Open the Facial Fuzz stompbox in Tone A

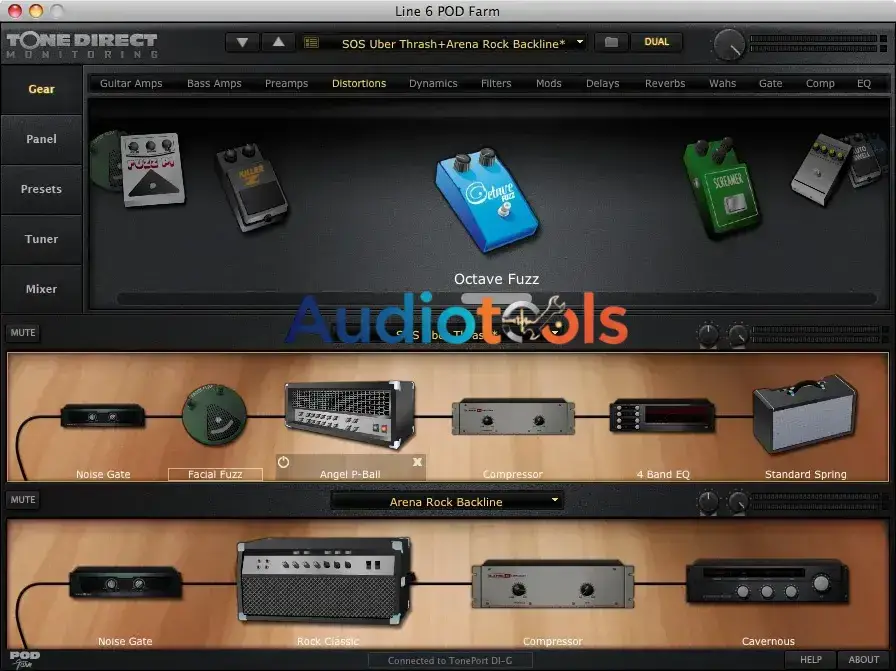214,415
